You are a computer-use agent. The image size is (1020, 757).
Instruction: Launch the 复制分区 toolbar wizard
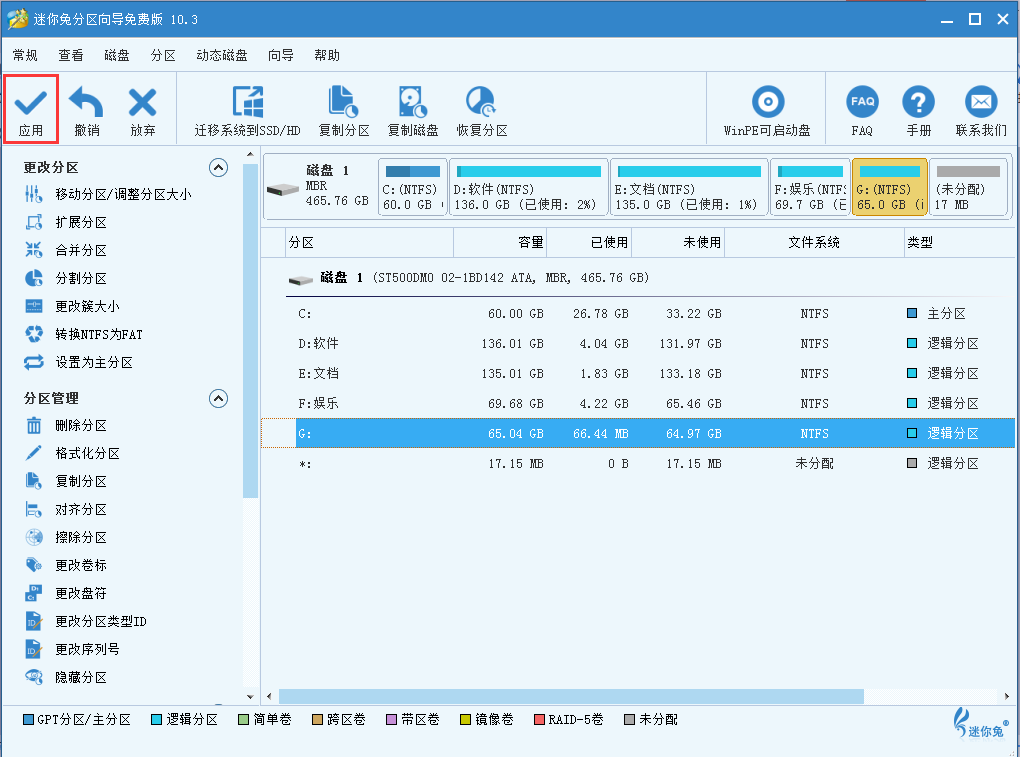pos(343,111)
